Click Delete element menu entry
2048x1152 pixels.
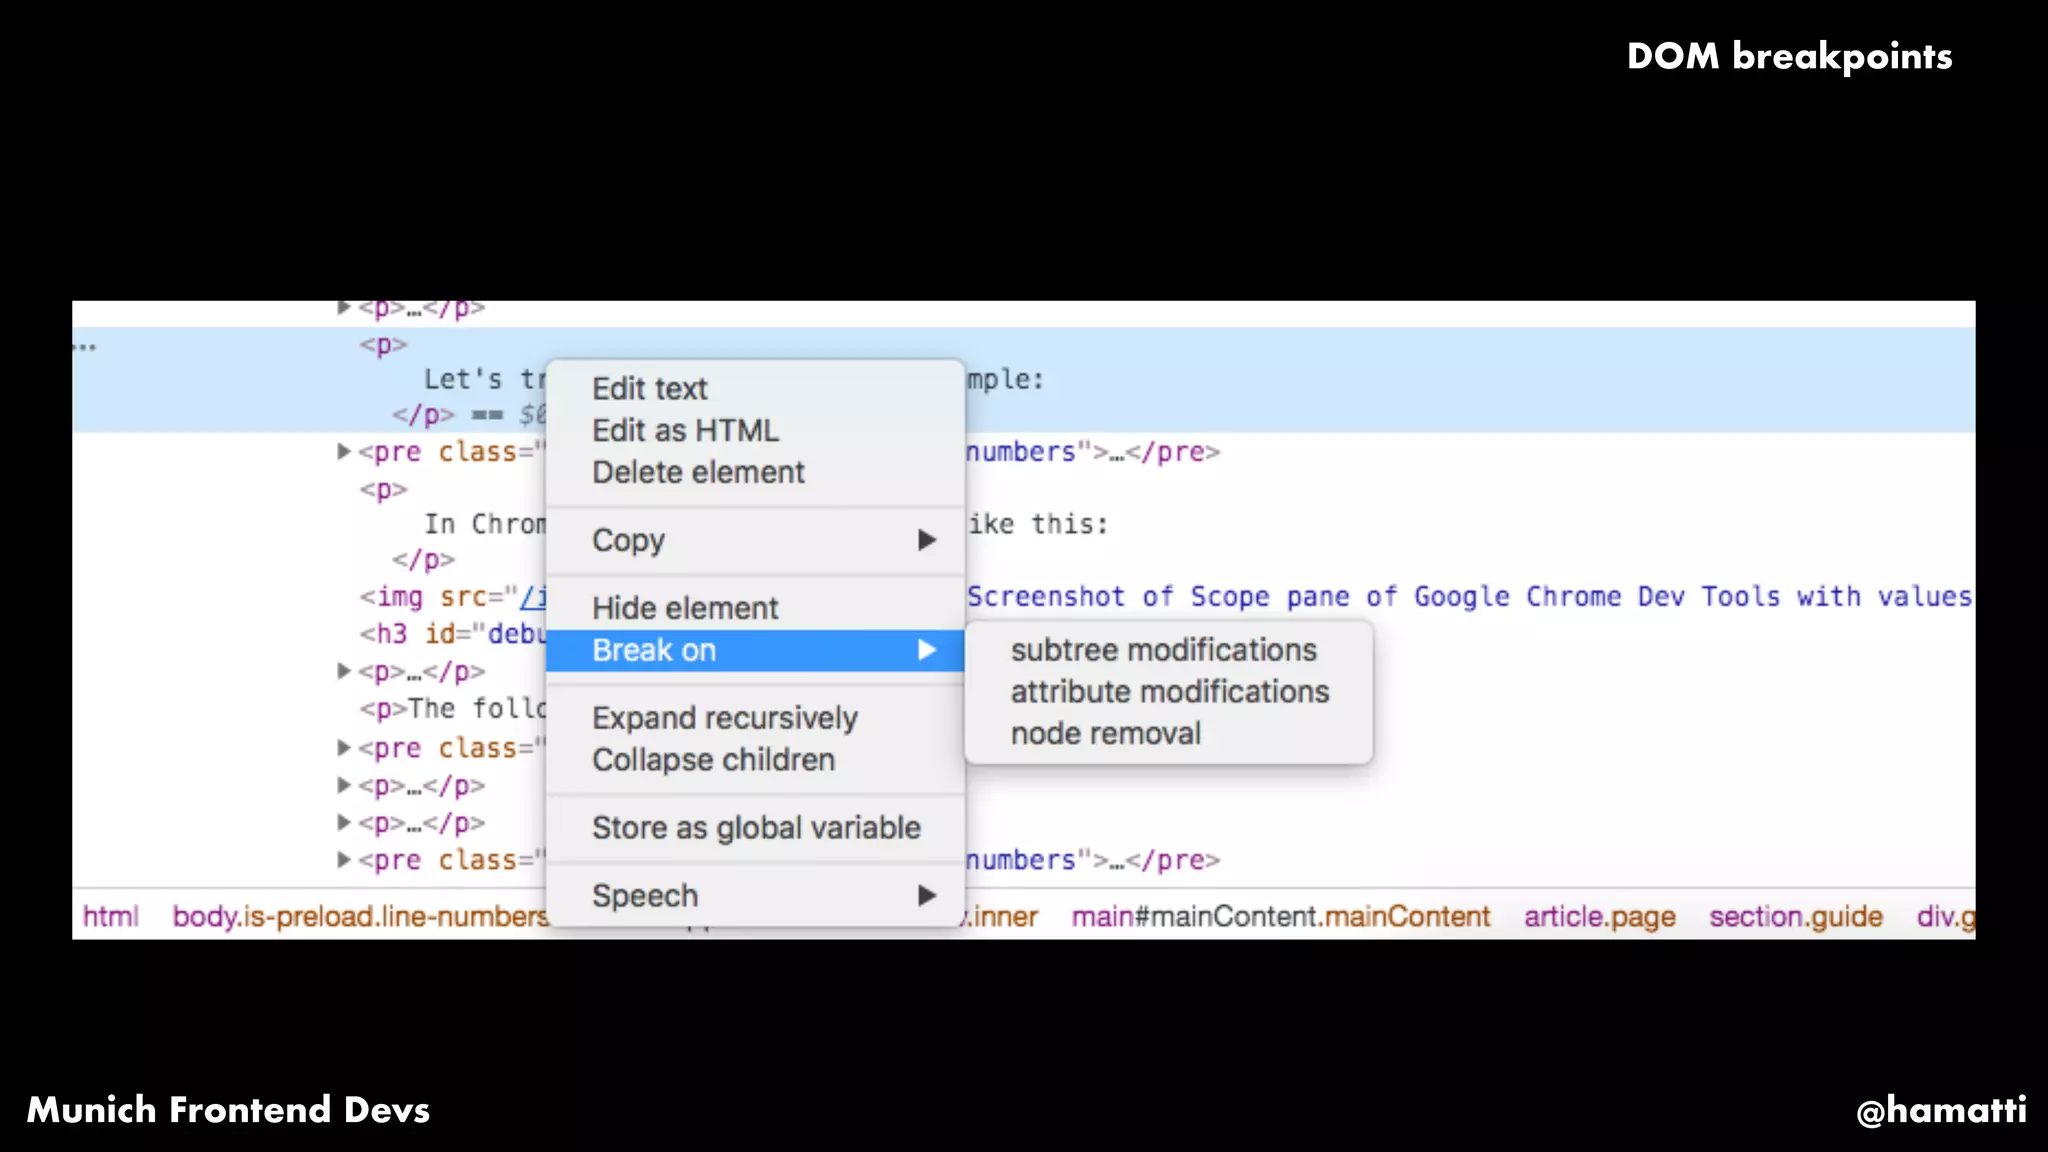[x=698, y=472]
